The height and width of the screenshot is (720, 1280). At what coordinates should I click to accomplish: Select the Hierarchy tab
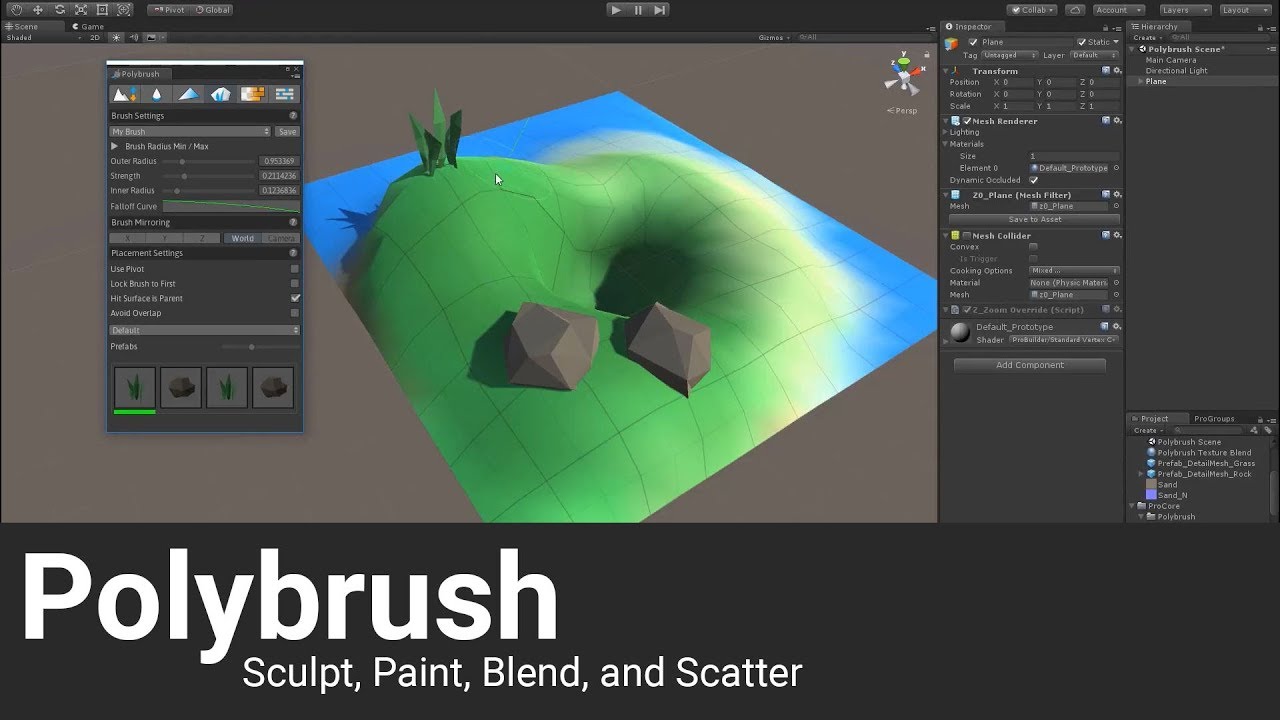click(x=1158, y=27)
